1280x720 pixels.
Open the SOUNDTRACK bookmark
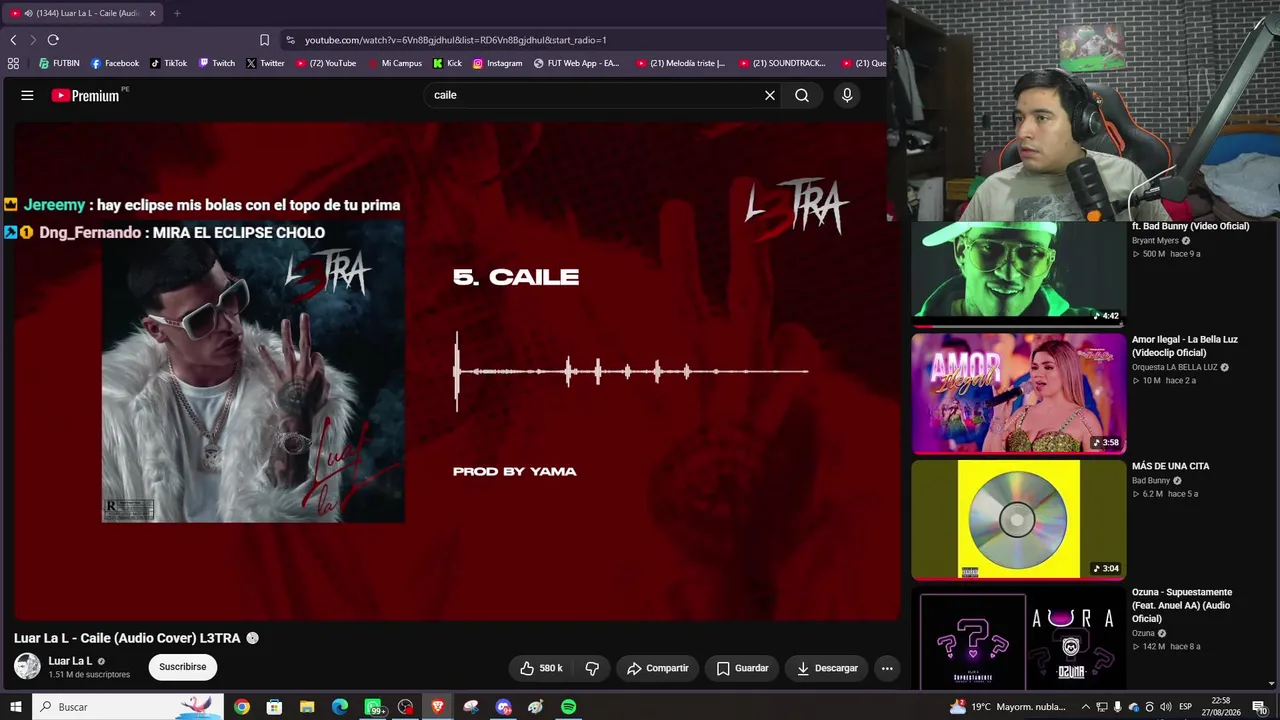[782, 63]
